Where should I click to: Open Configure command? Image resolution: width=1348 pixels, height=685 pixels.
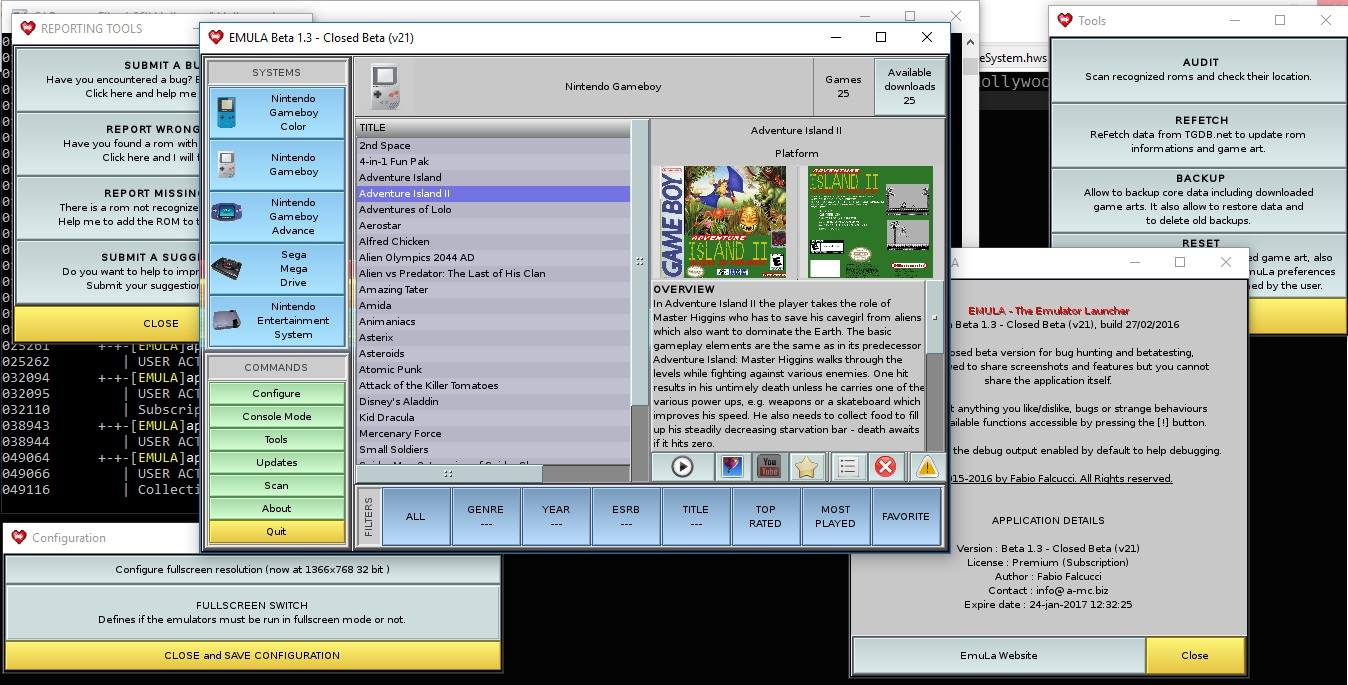pos(277,393)
